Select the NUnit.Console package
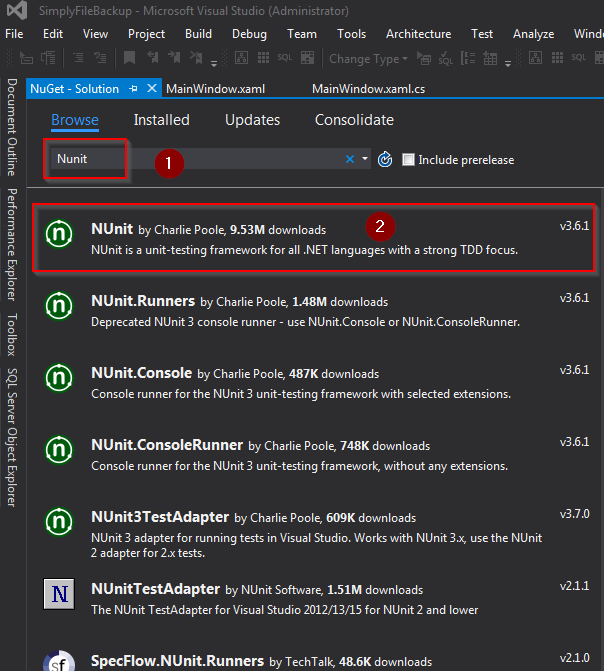 point(316,382)
